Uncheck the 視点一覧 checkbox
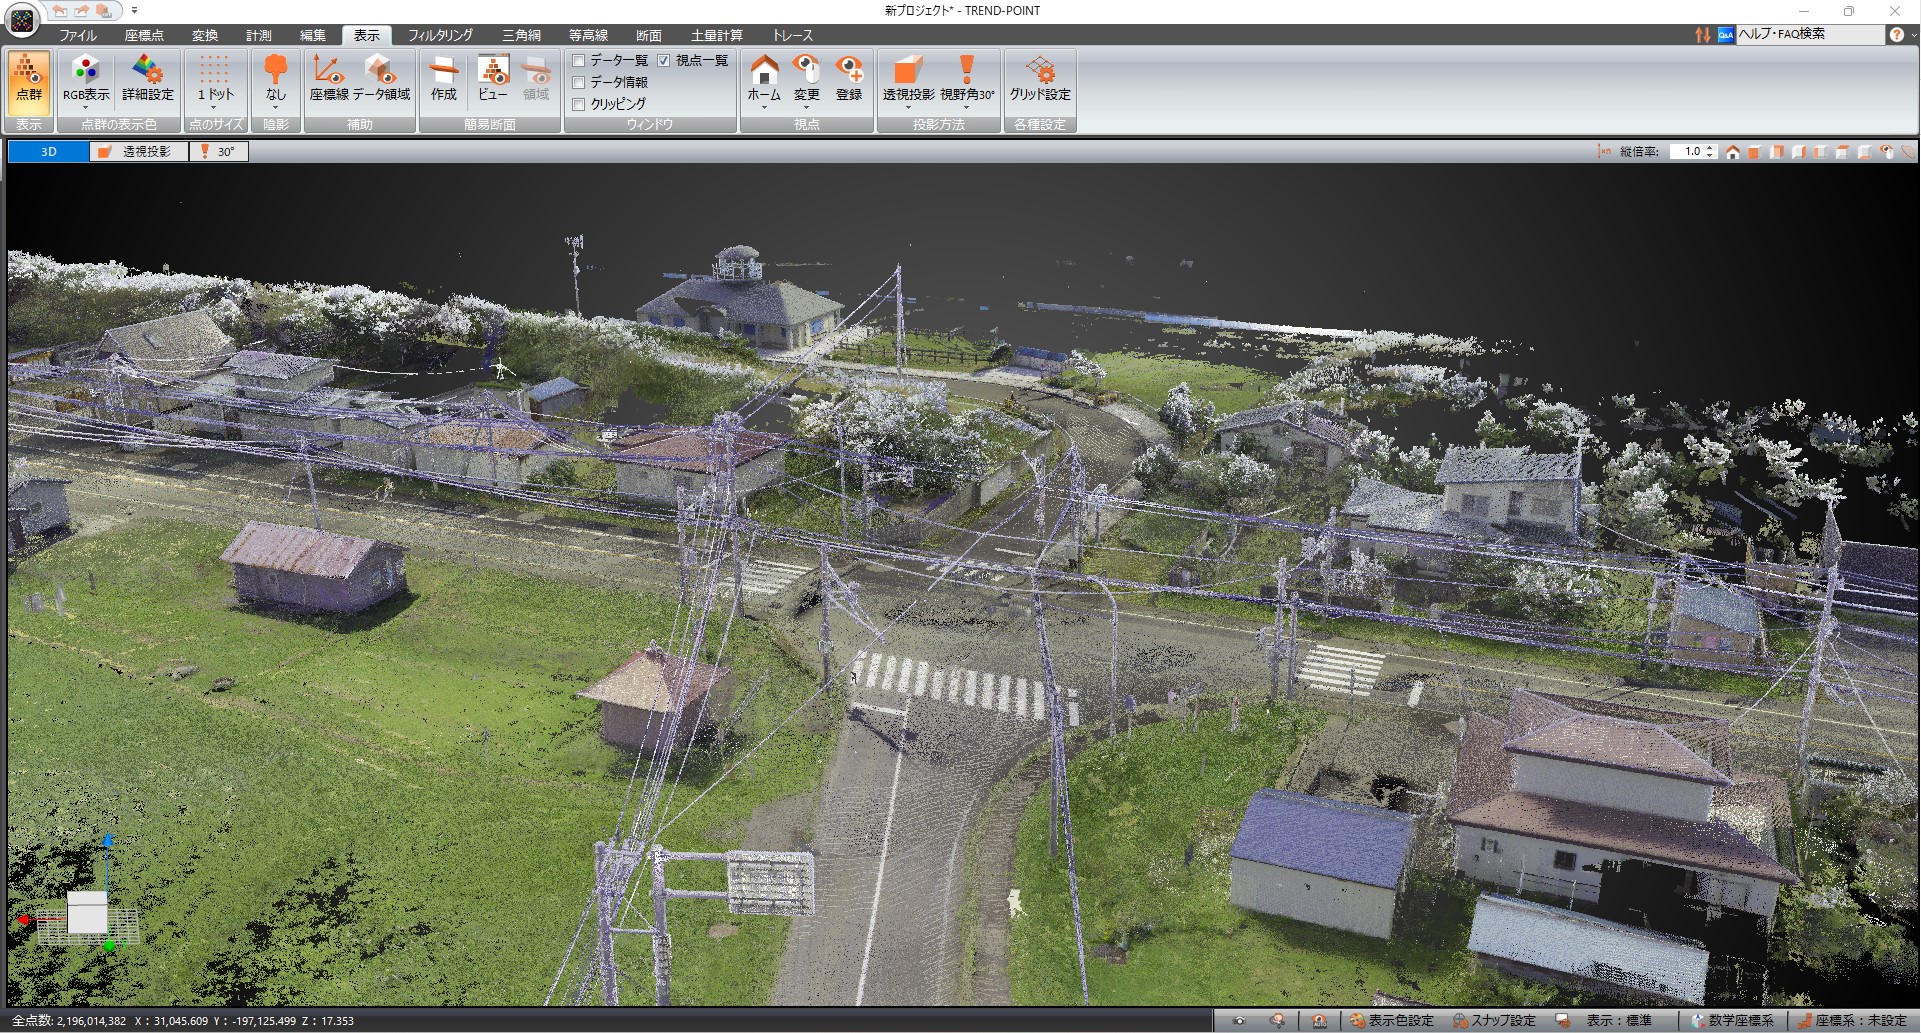 coord(664,61)
